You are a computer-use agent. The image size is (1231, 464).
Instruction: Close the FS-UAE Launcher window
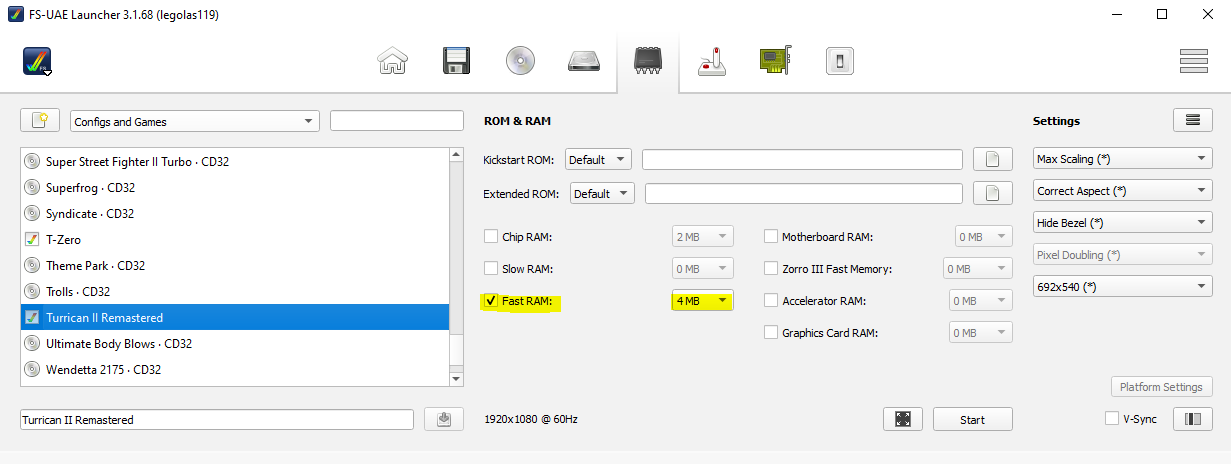point(1207,14)
